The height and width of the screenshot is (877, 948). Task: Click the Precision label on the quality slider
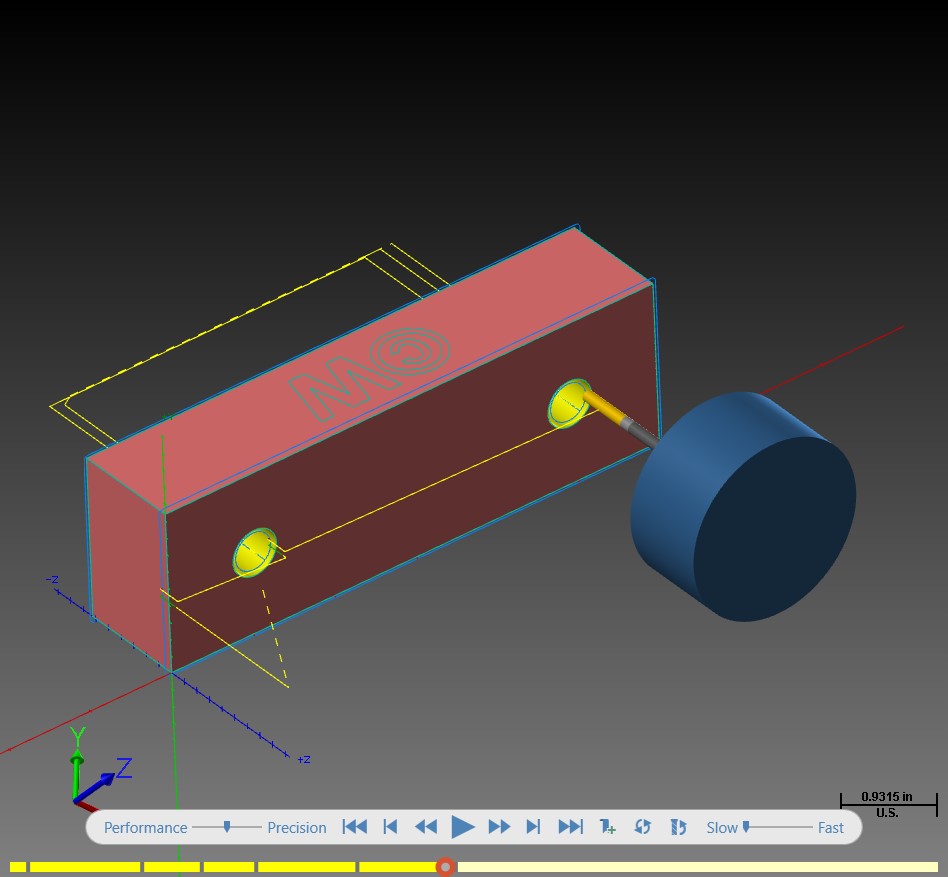[297, 827]
